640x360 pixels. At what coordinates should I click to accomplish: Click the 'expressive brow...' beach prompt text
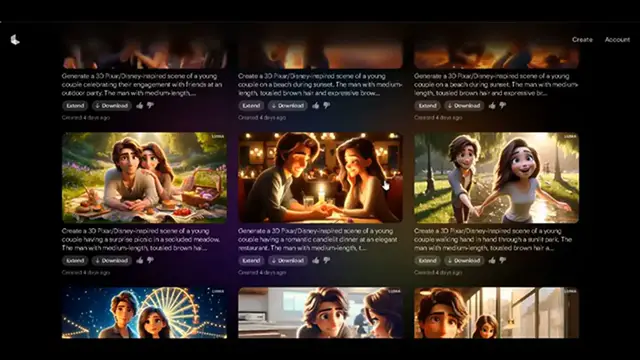coord(320,84)
